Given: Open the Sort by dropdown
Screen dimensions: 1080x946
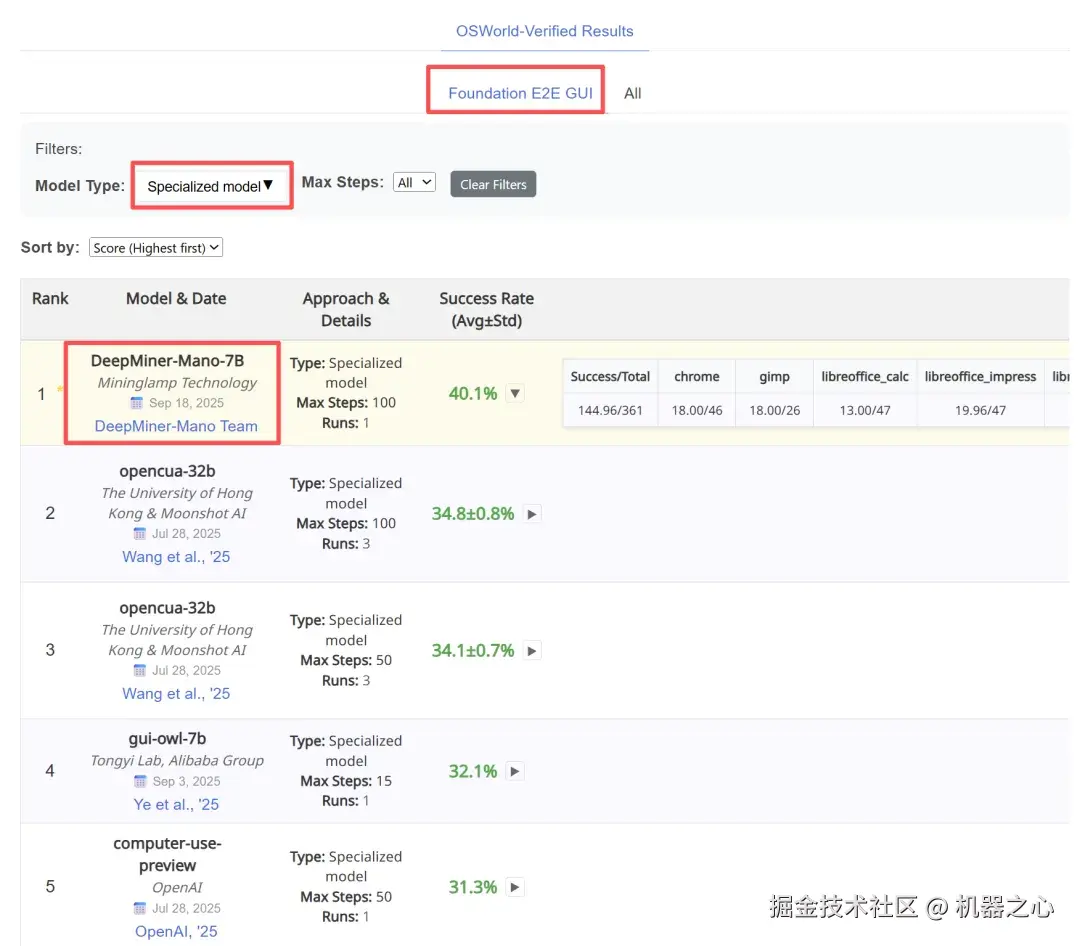Looking at the screenshot, I should pyautogui.click(x=156, y=248).
